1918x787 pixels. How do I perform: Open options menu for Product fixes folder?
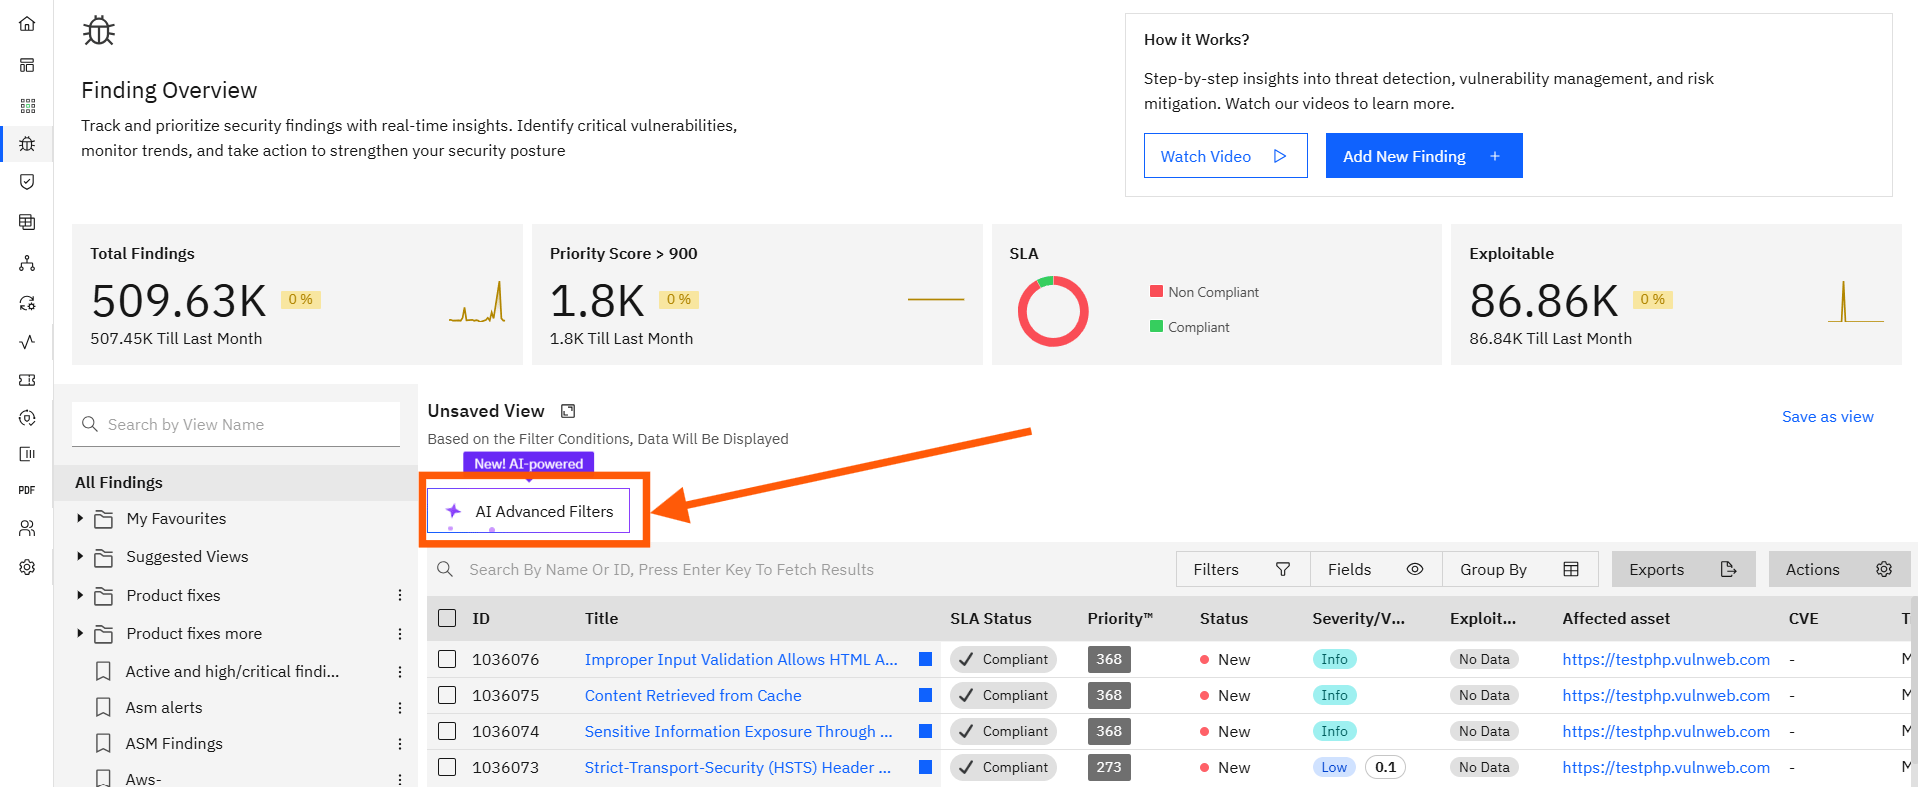point(400,595)
